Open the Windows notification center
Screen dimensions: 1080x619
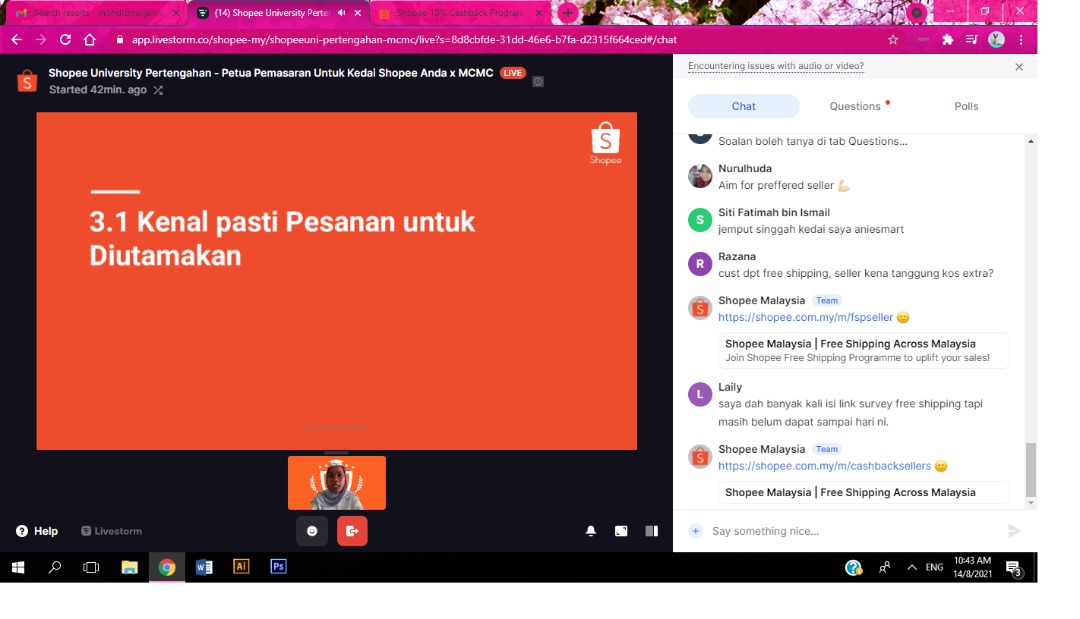(1014, 568)
